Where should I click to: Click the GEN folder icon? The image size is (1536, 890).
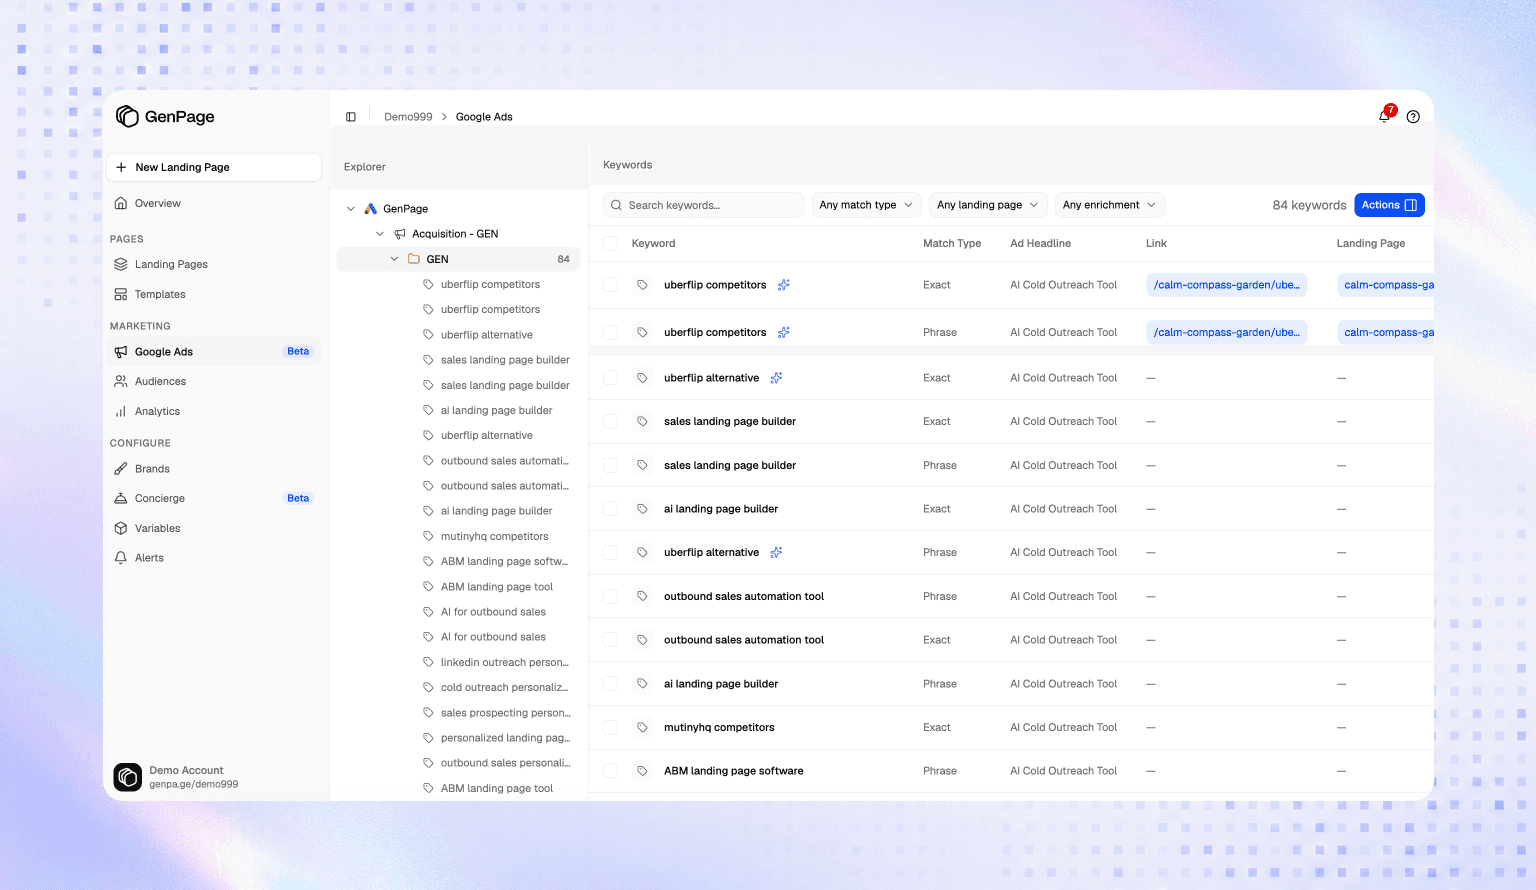coord(414,259)
